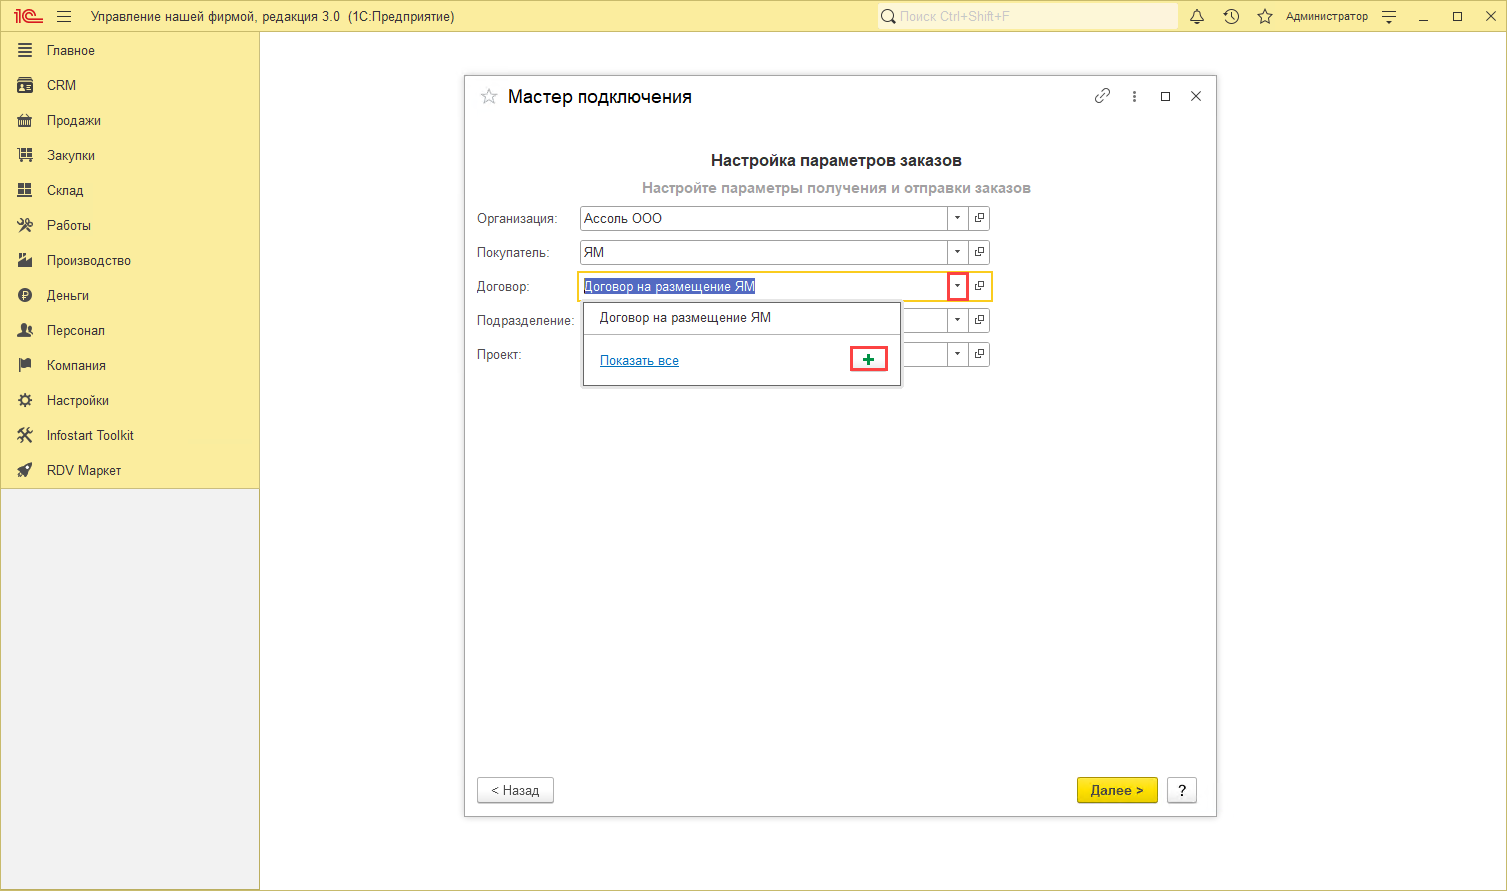Copy link to form icon
The height and width of the screenshot is (891, 1507).
pyautogui.click(x=1102, y=96)
